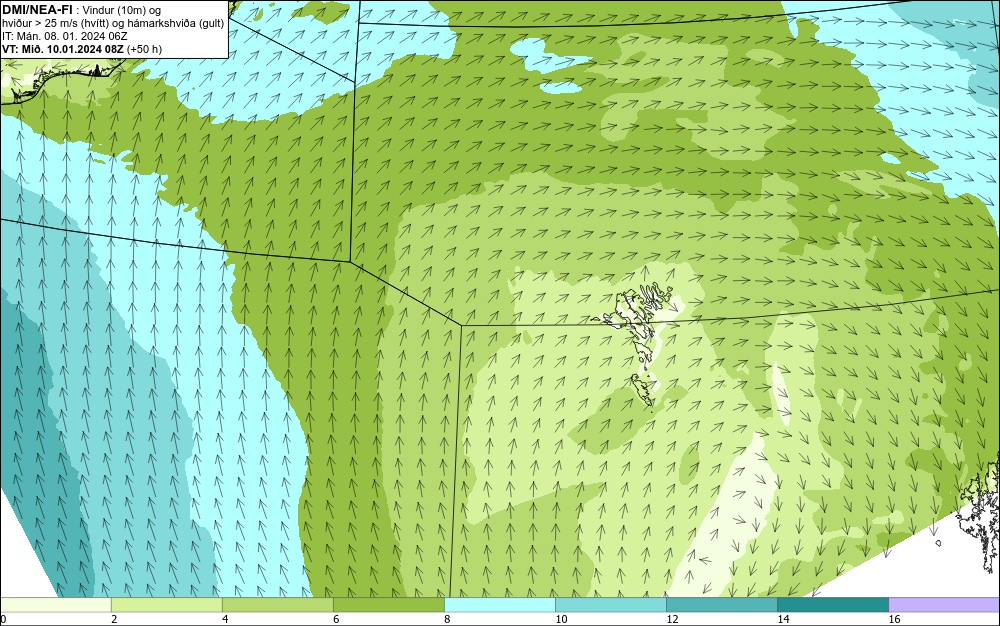Click the 10–12 m/s turquoise legend swatch
The image size is (1000, 626).
tap(610, 605)
